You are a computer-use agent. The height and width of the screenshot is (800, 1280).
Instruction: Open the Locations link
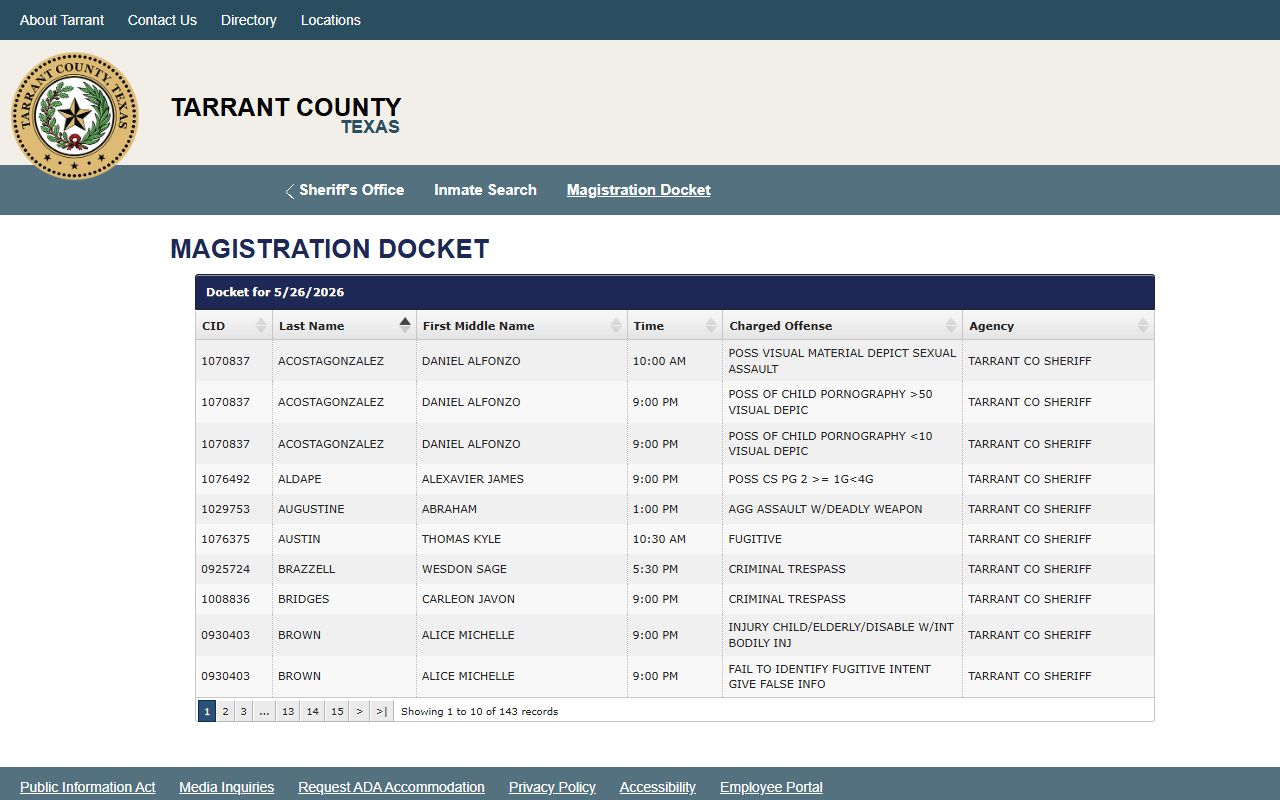click(x=331, y=20)
